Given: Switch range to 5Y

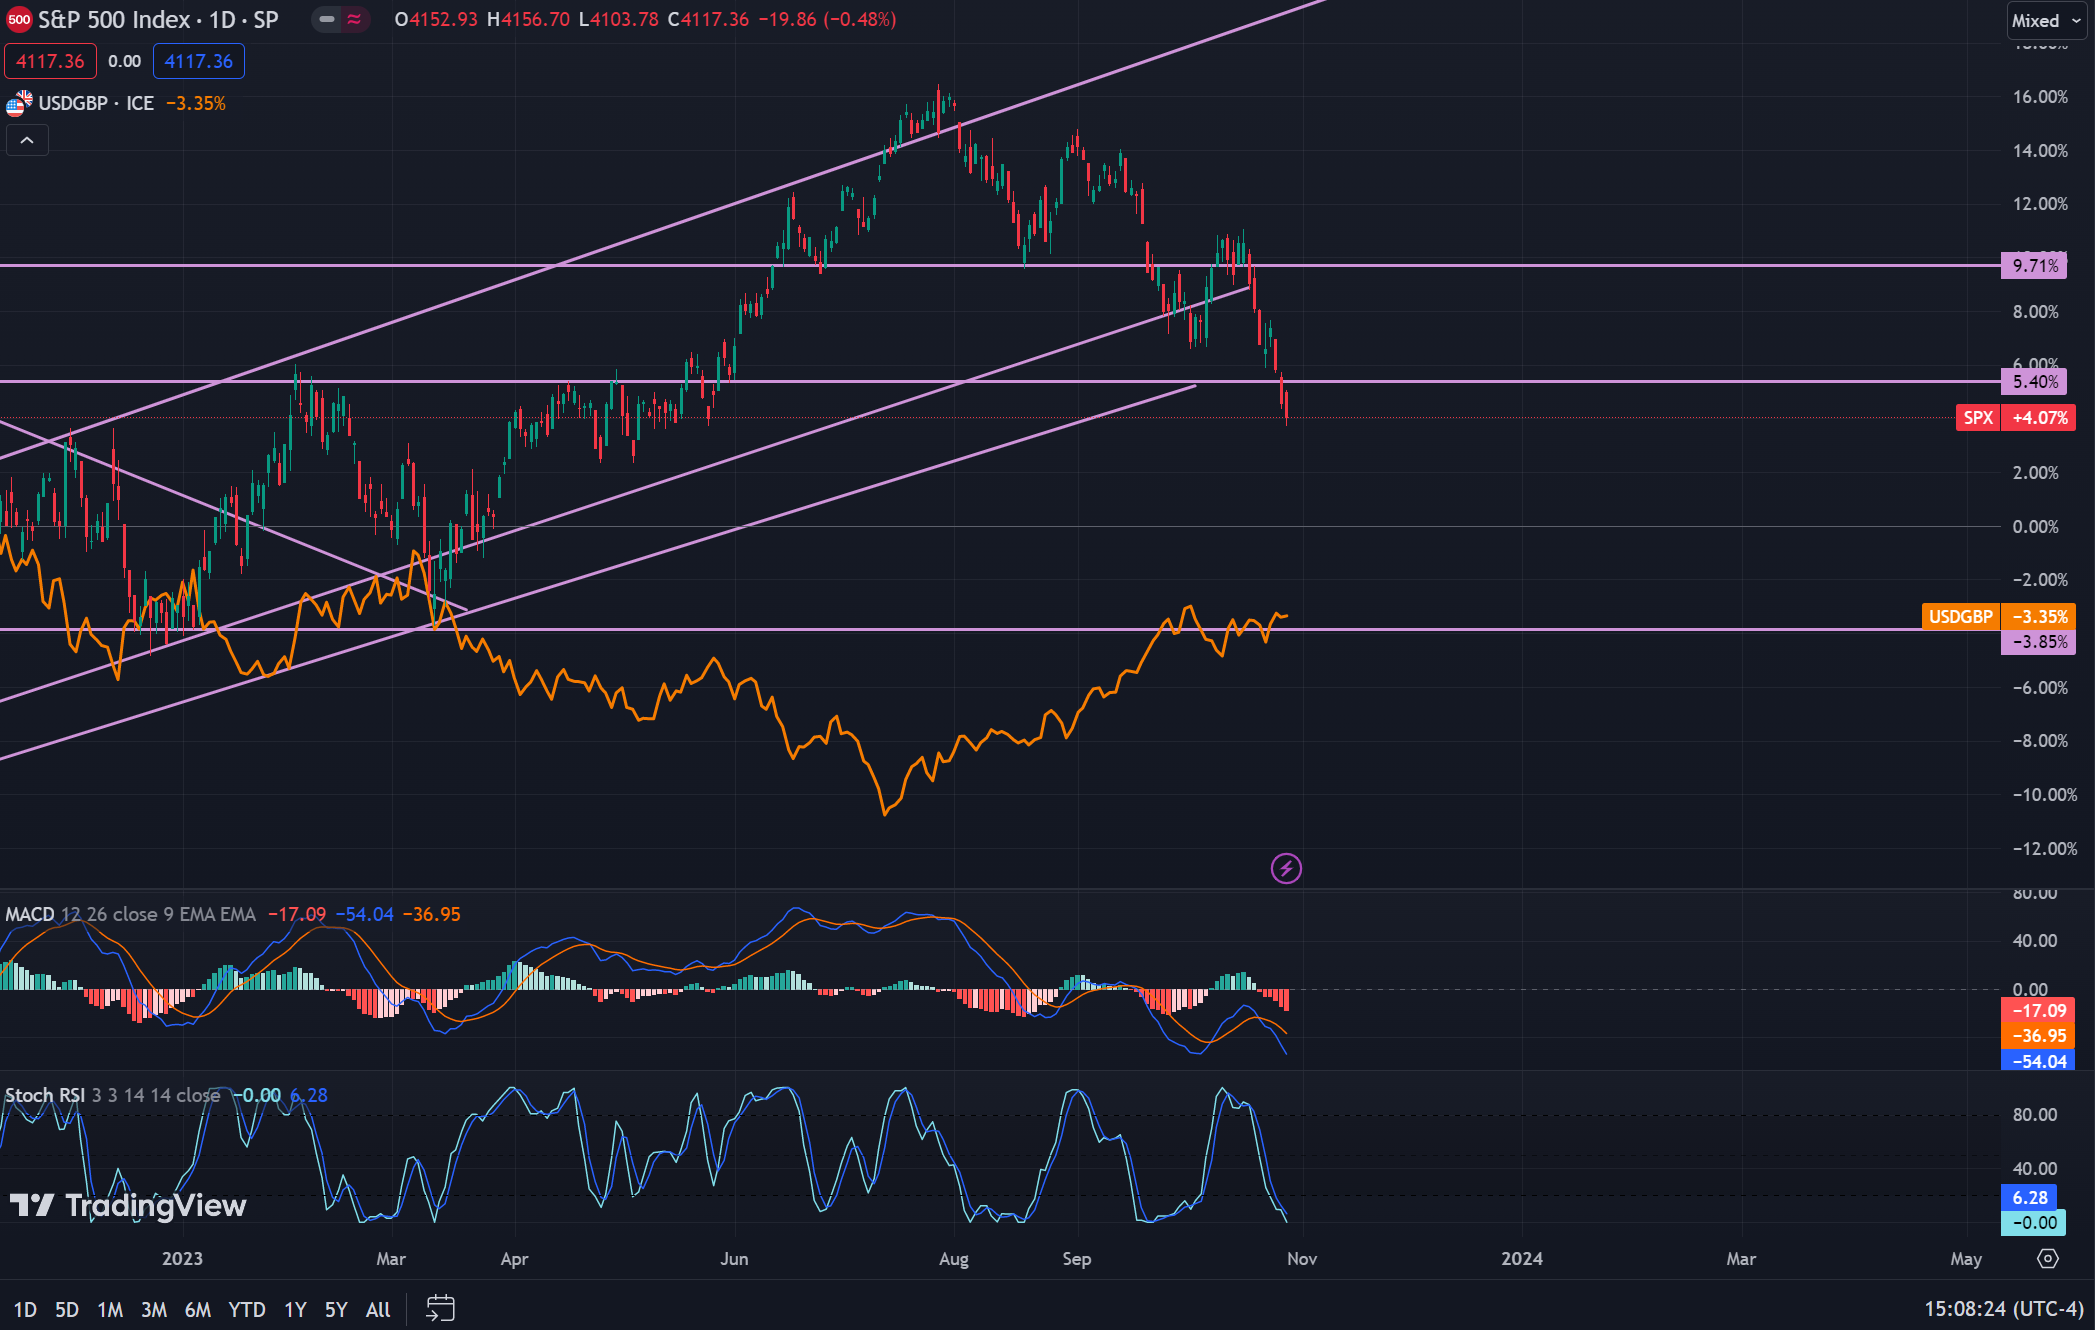Looking at the screenshot, I should tap(336, 1309).
